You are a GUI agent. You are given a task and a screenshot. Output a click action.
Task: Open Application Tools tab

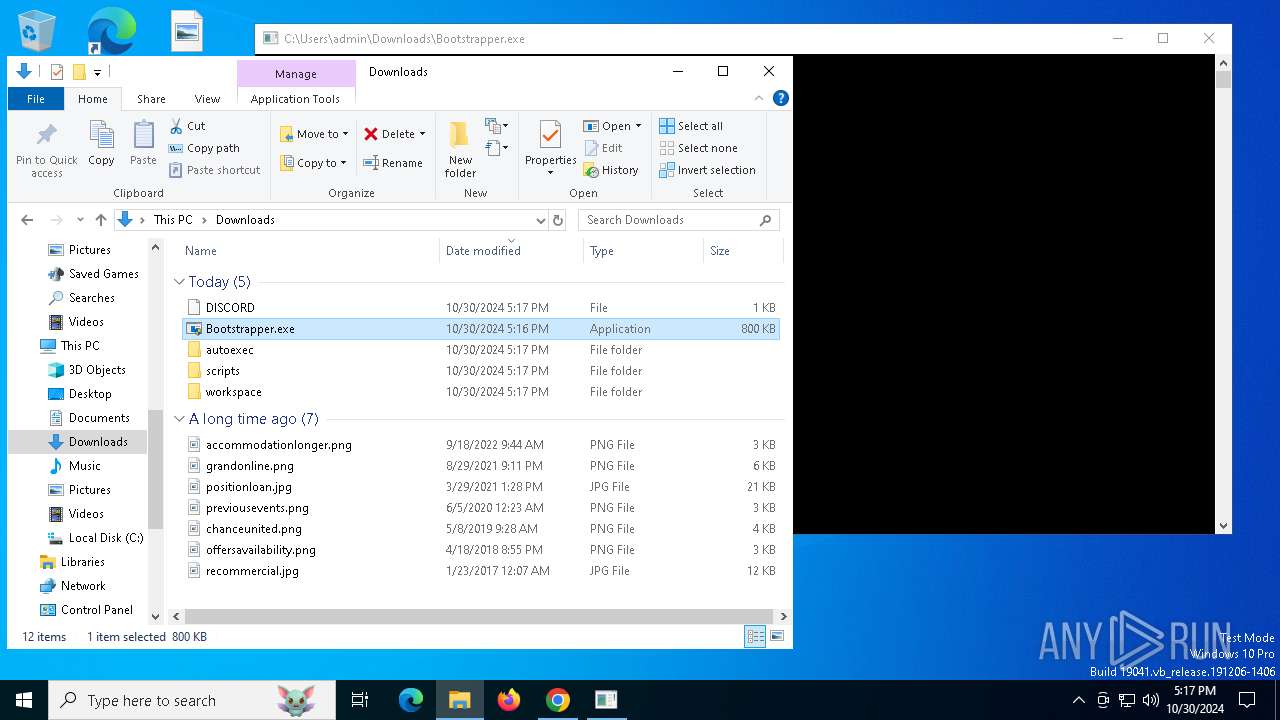pyautogui.click(x=295, y=99)
